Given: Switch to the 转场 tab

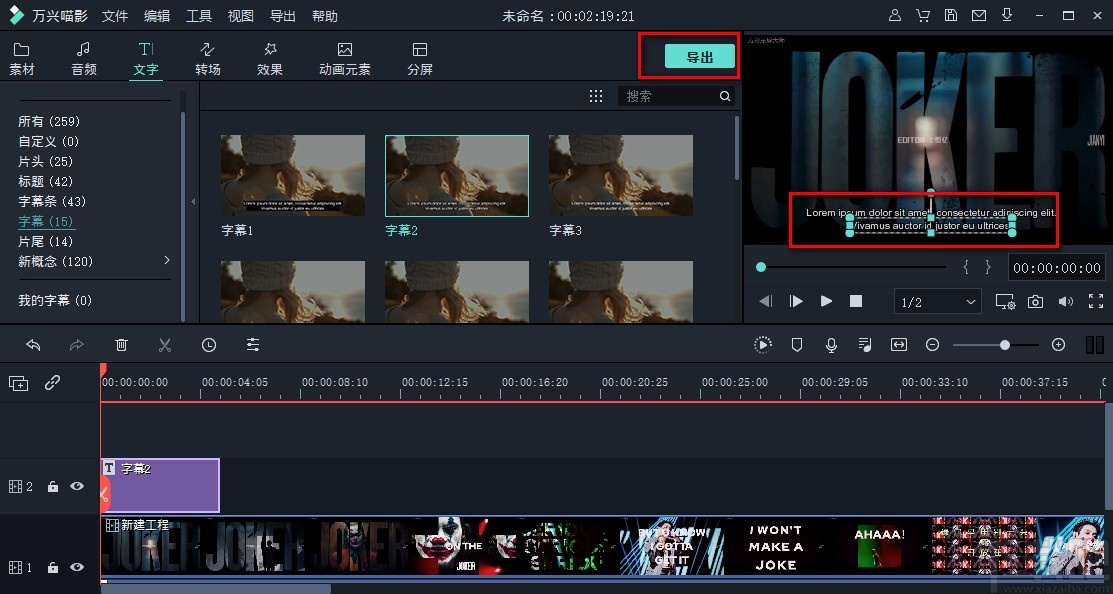Looking at the screenshot, I should pyautogui.click(x=208, y=57).
